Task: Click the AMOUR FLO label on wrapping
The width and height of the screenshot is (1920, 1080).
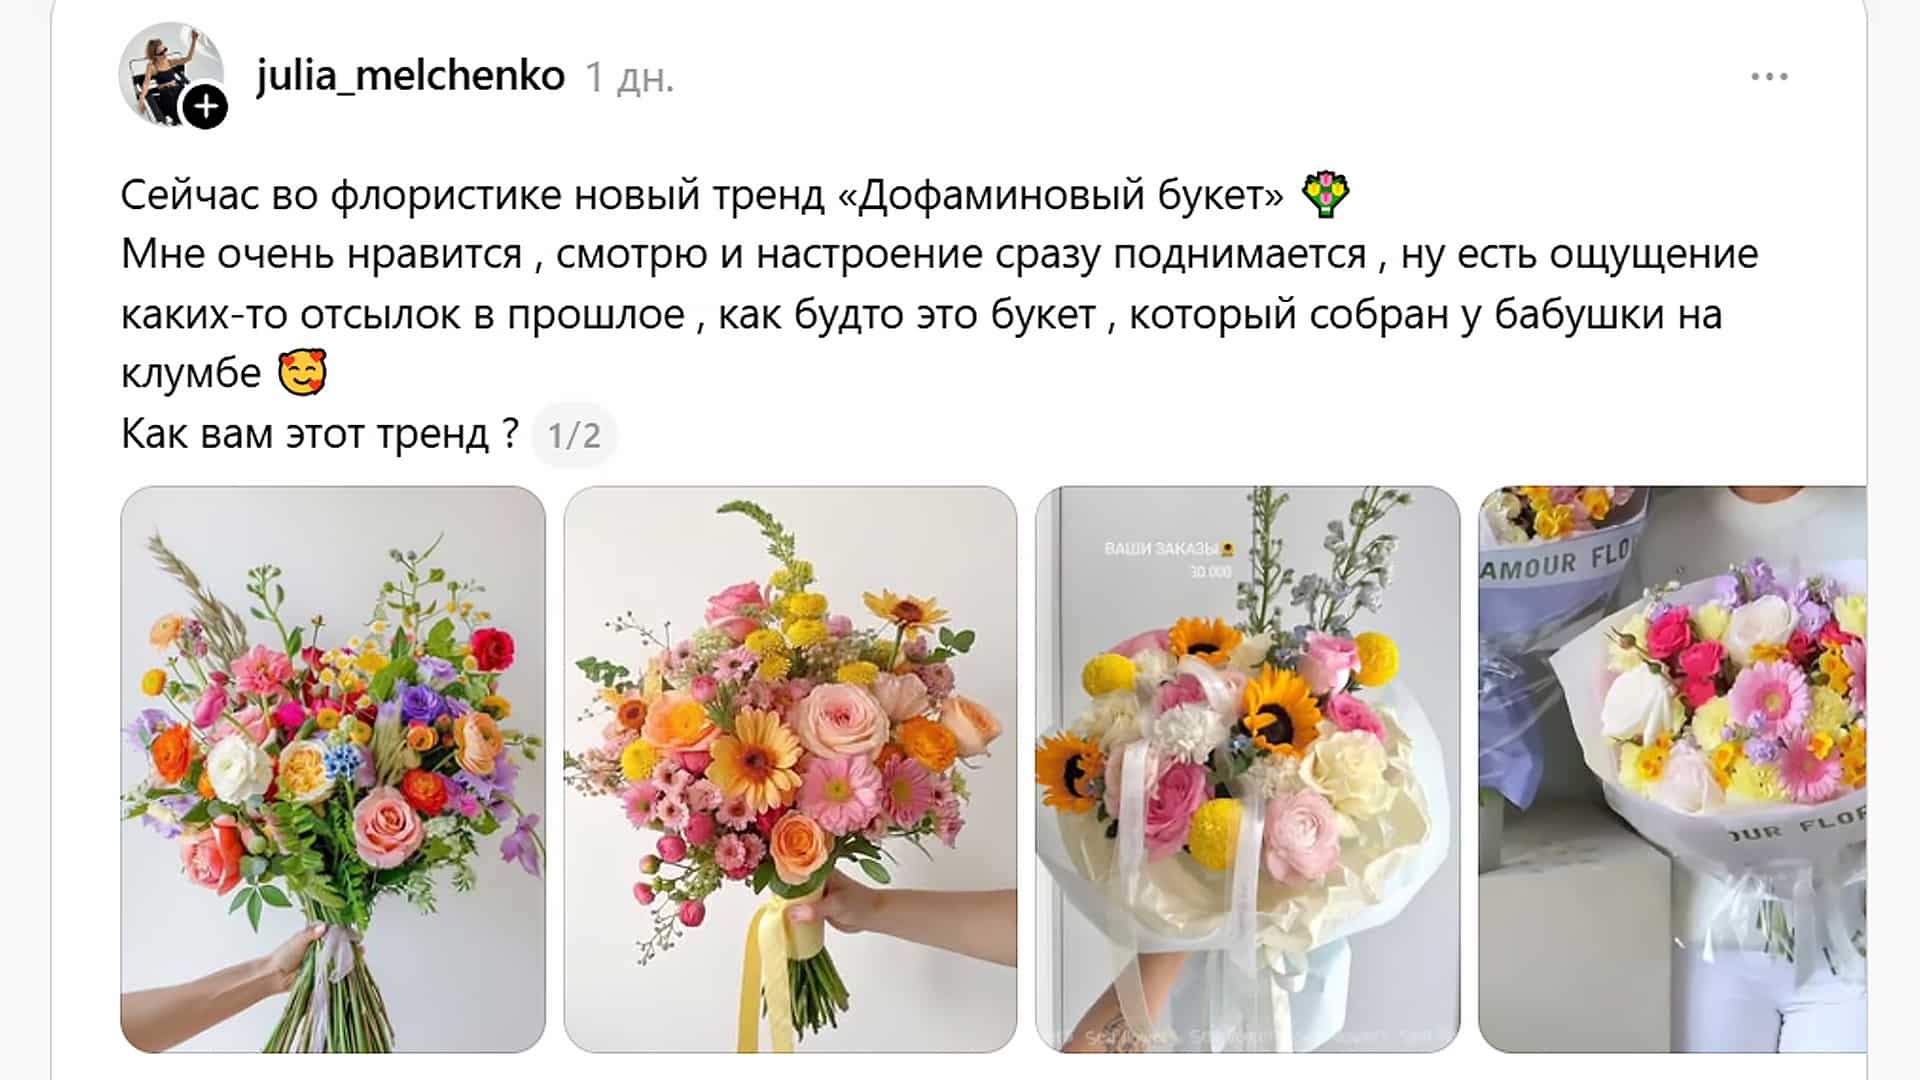Action: click(x=1556, y=563)
